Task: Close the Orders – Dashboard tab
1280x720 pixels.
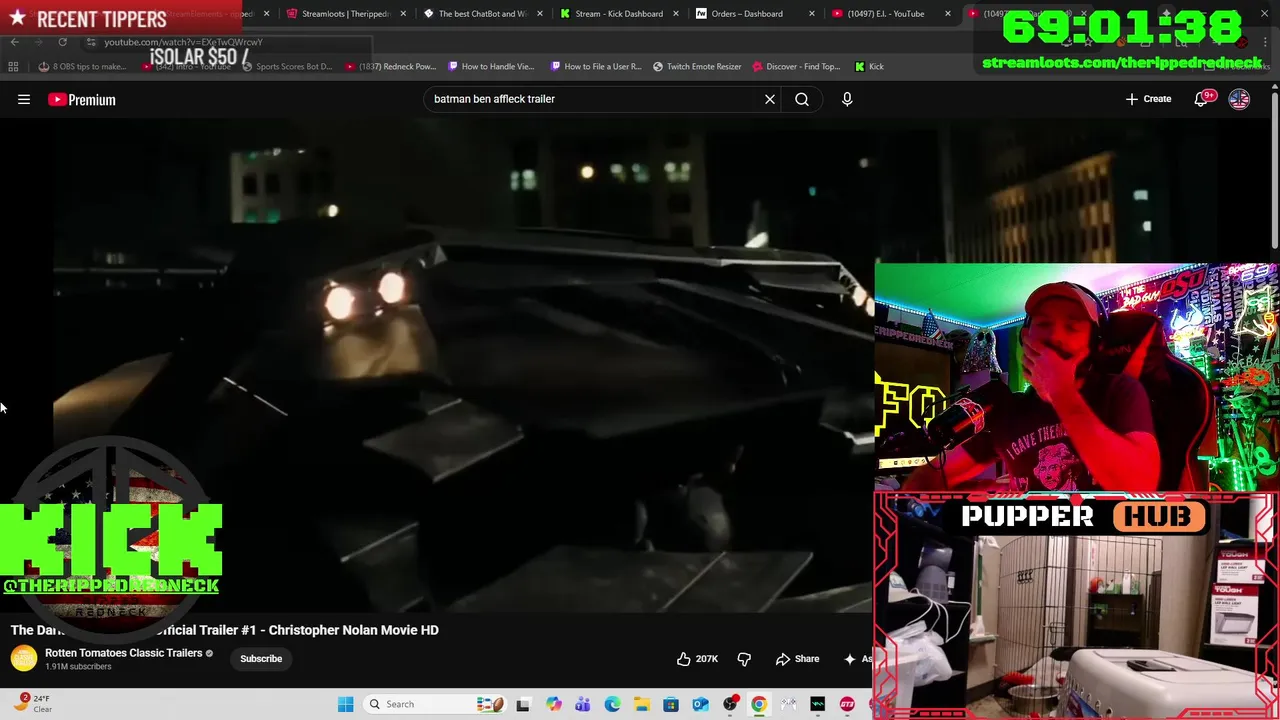Action: click(811, 14)
